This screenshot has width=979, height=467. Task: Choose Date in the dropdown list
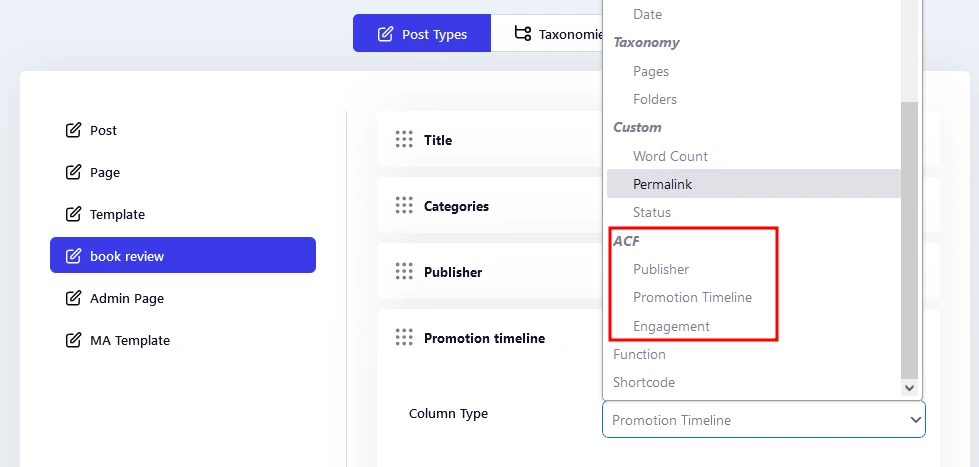[x=754, y=14]
